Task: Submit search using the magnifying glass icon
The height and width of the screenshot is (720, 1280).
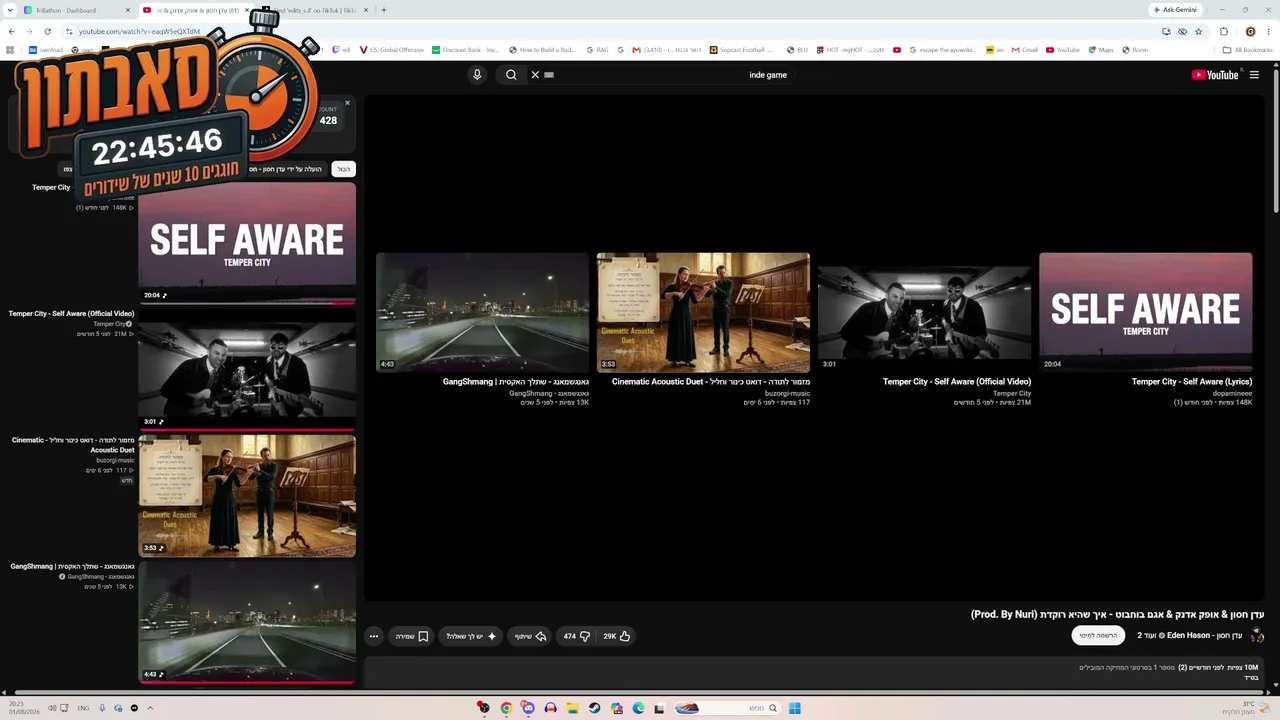Action: (x=511, y=75)
